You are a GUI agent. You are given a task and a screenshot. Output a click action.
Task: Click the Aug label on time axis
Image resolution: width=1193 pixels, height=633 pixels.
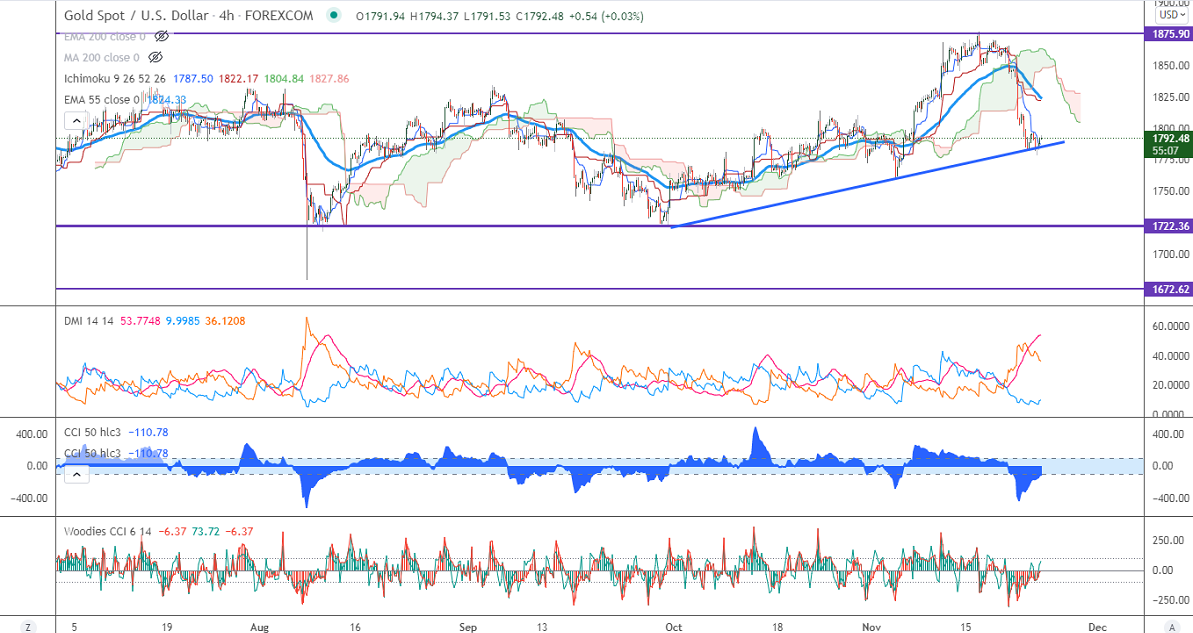pos(259,627)
